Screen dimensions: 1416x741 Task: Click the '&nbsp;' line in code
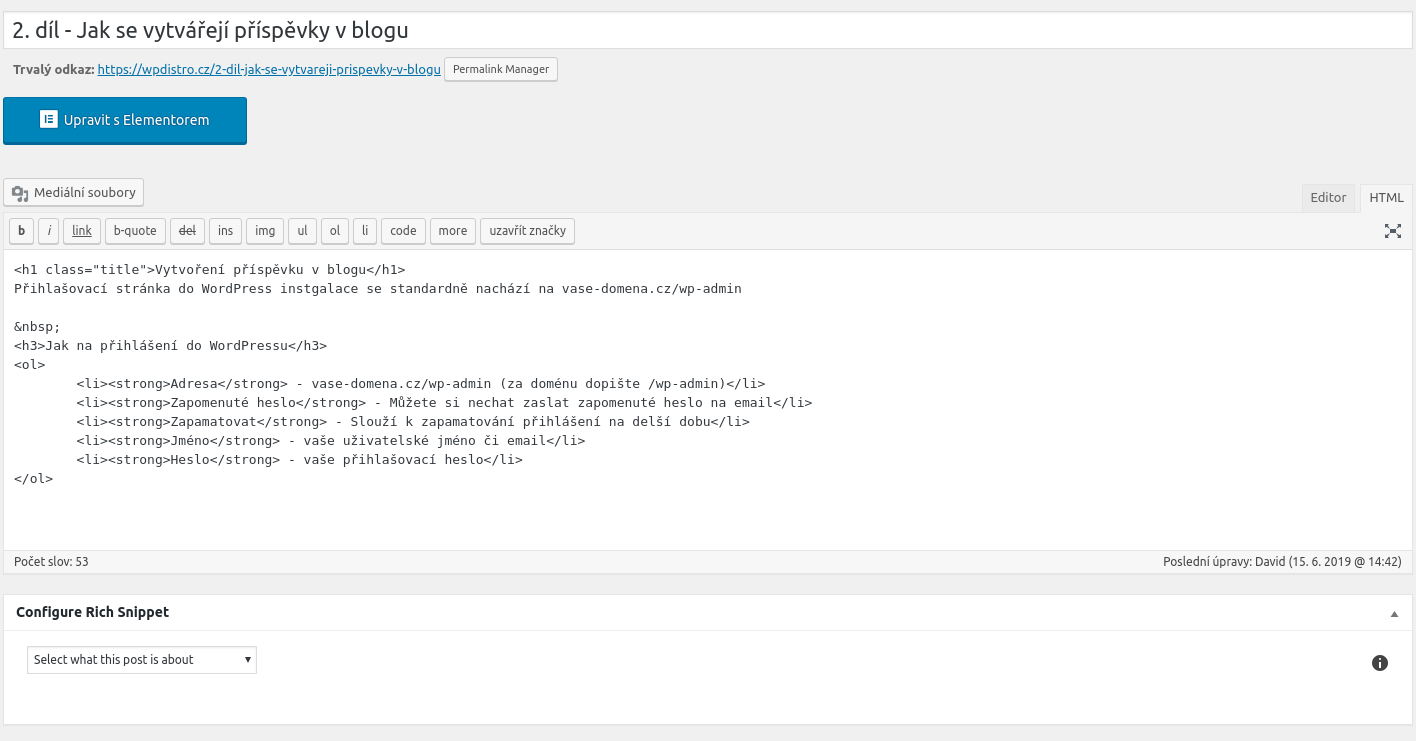click(x=37, y=327)
